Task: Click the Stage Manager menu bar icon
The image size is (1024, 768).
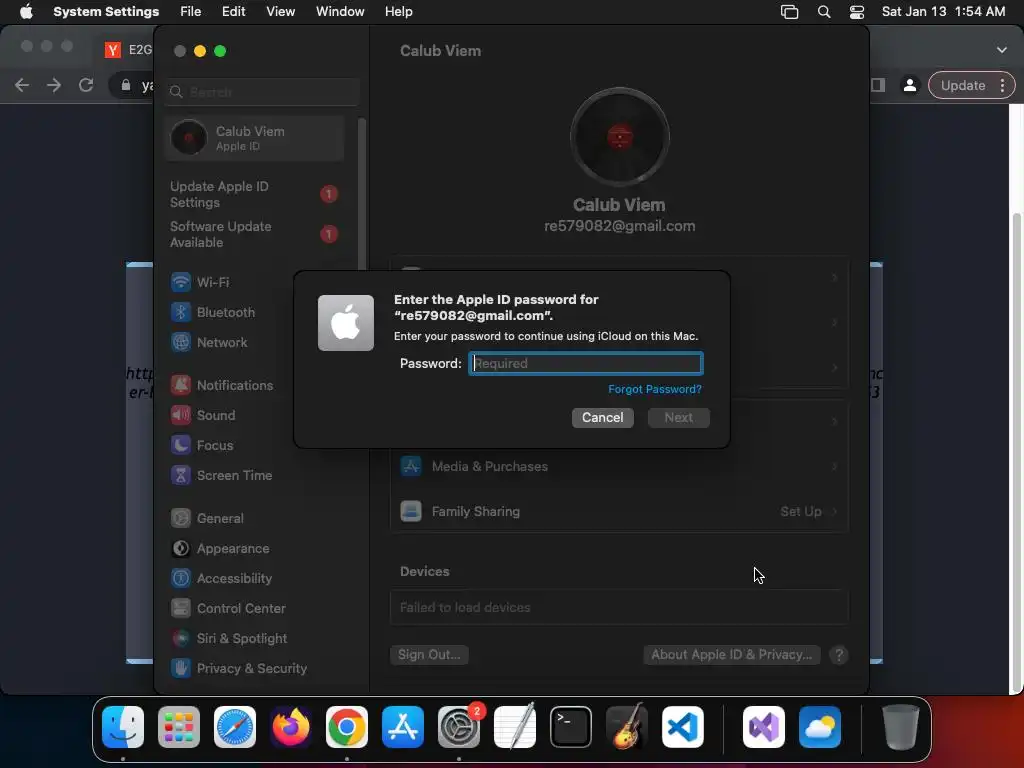Action: (x=790, y=12)
